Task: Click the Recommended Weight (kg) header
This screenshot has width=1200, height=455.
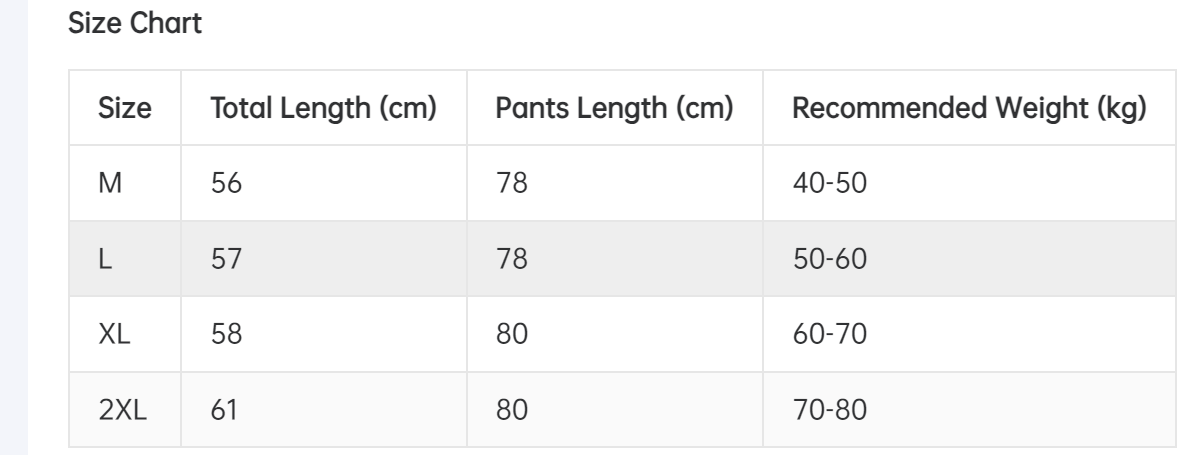Action: [x=968, y=108]
